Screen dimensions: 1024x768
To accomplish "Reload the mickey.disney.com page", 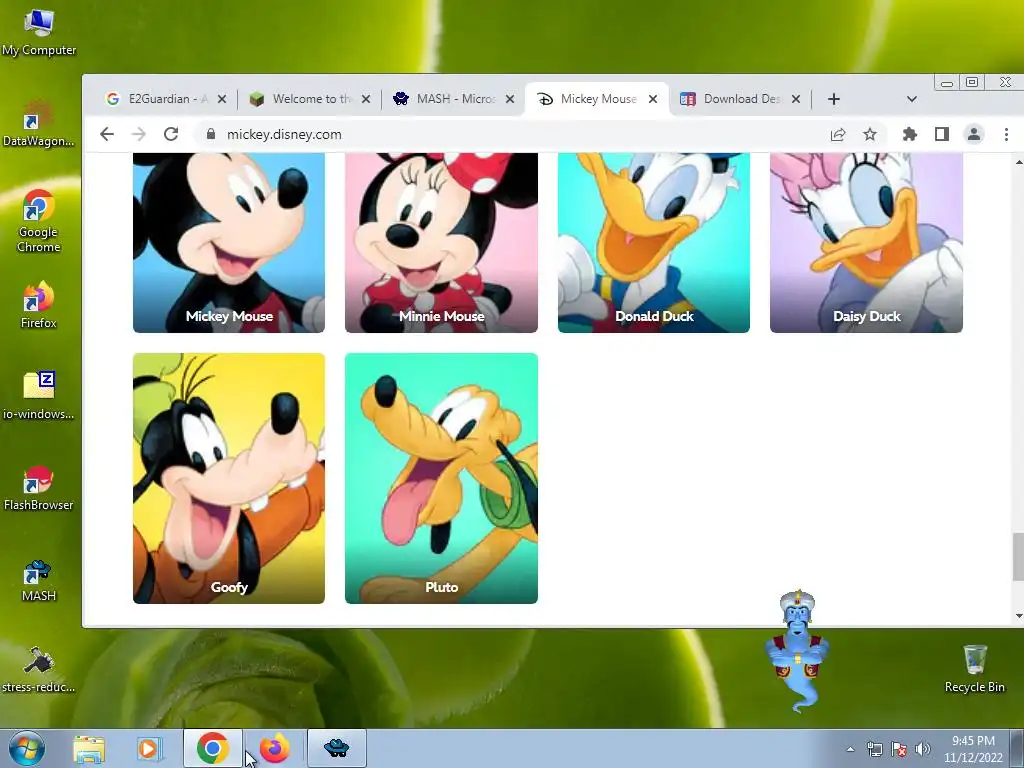I will [x=171, y=135].
